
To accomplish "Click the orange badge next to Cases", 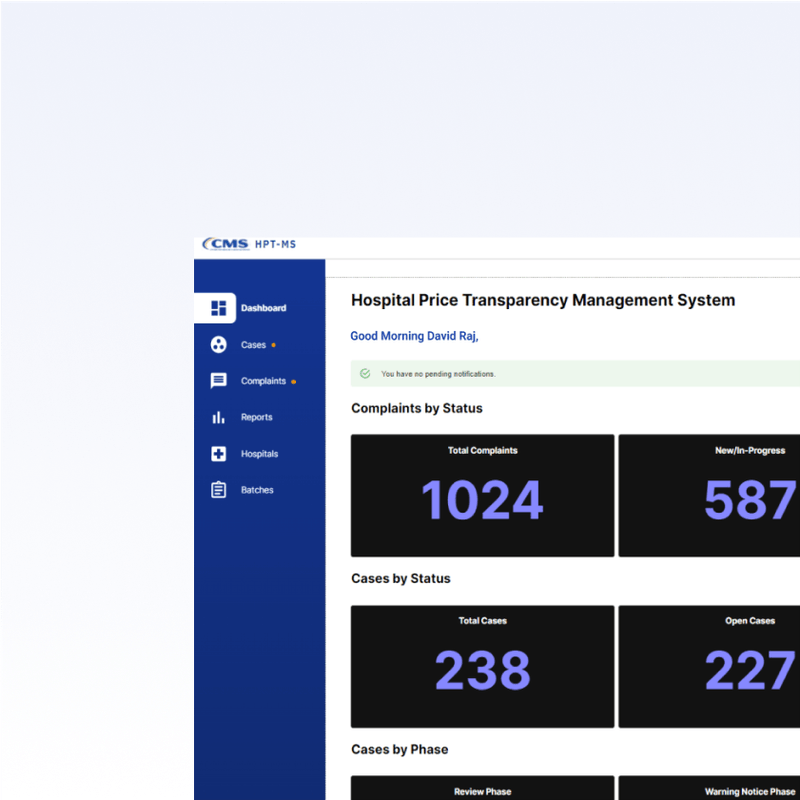I will (x=274, y=344).
